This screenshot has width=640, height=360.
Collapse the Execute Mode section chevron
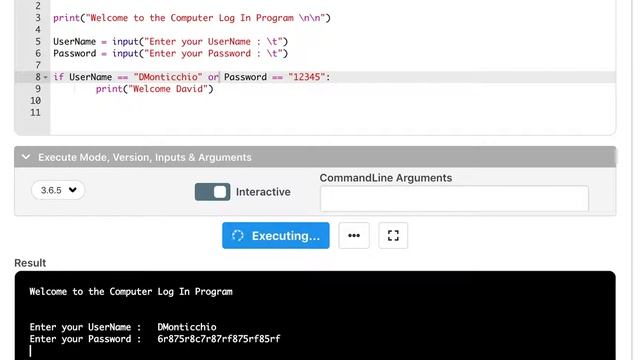(26, 157)
